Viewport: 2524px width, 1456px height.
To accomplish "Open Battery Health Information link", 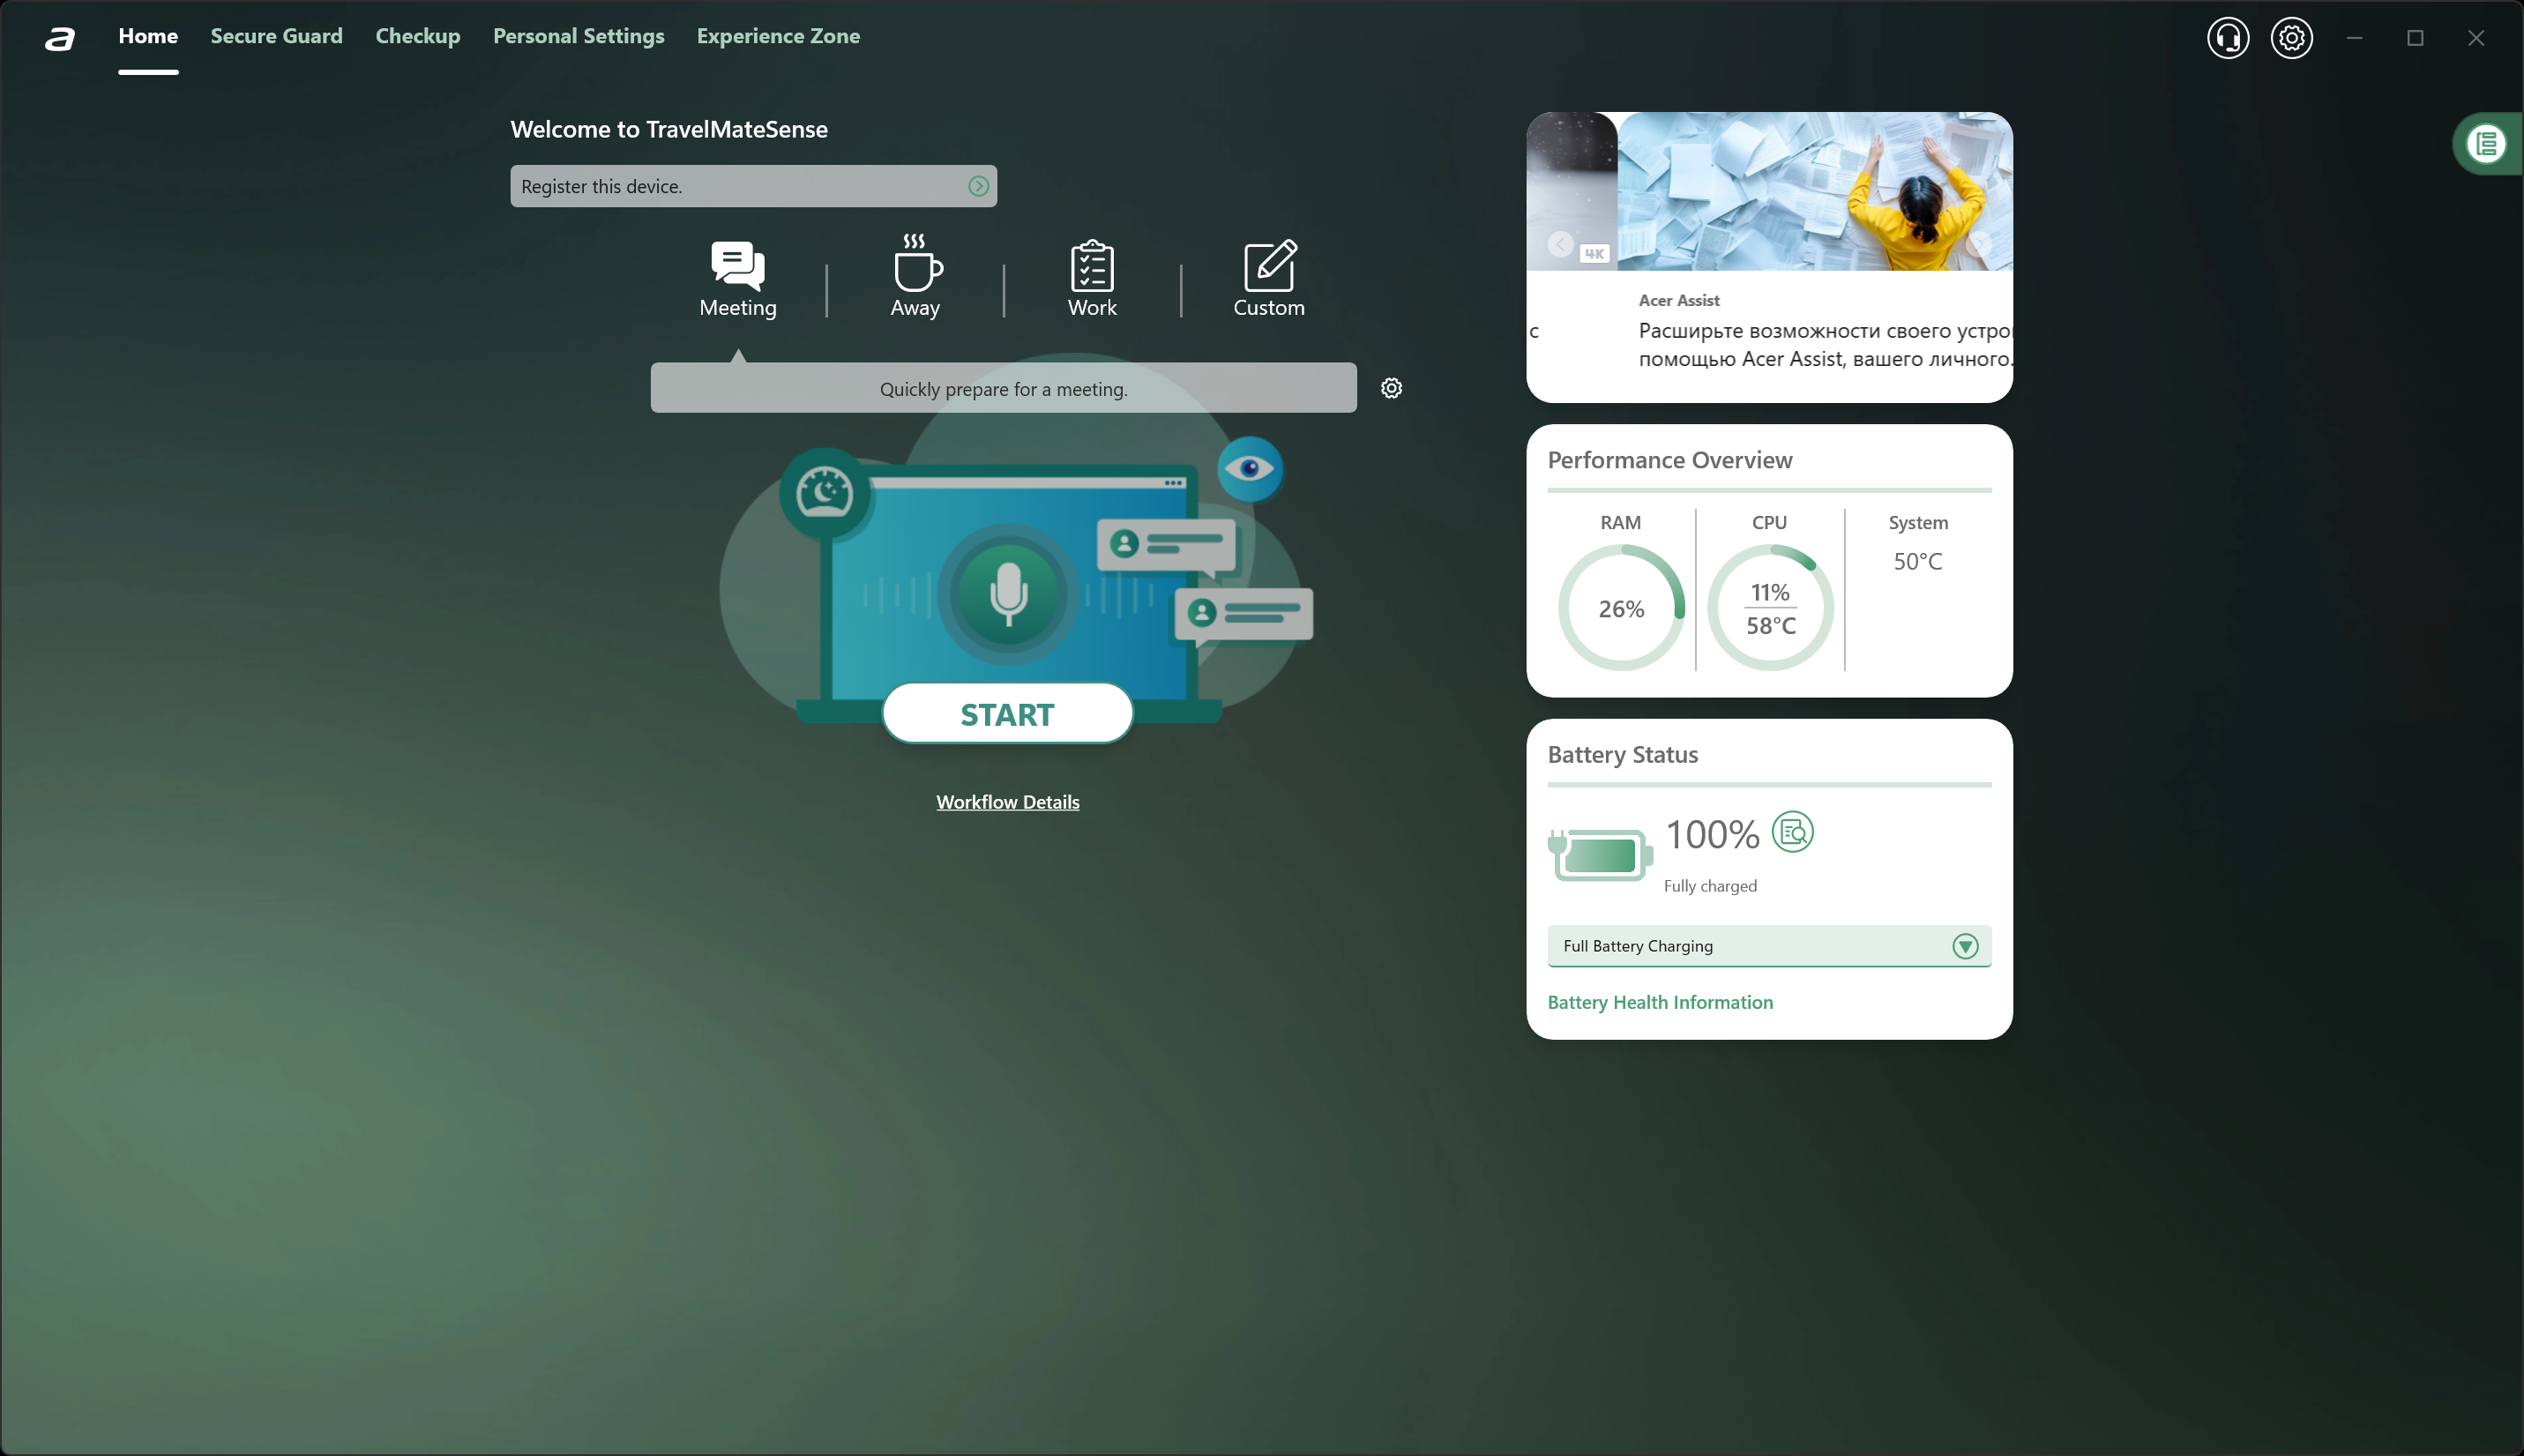I will click(x=1659, y=1002).
